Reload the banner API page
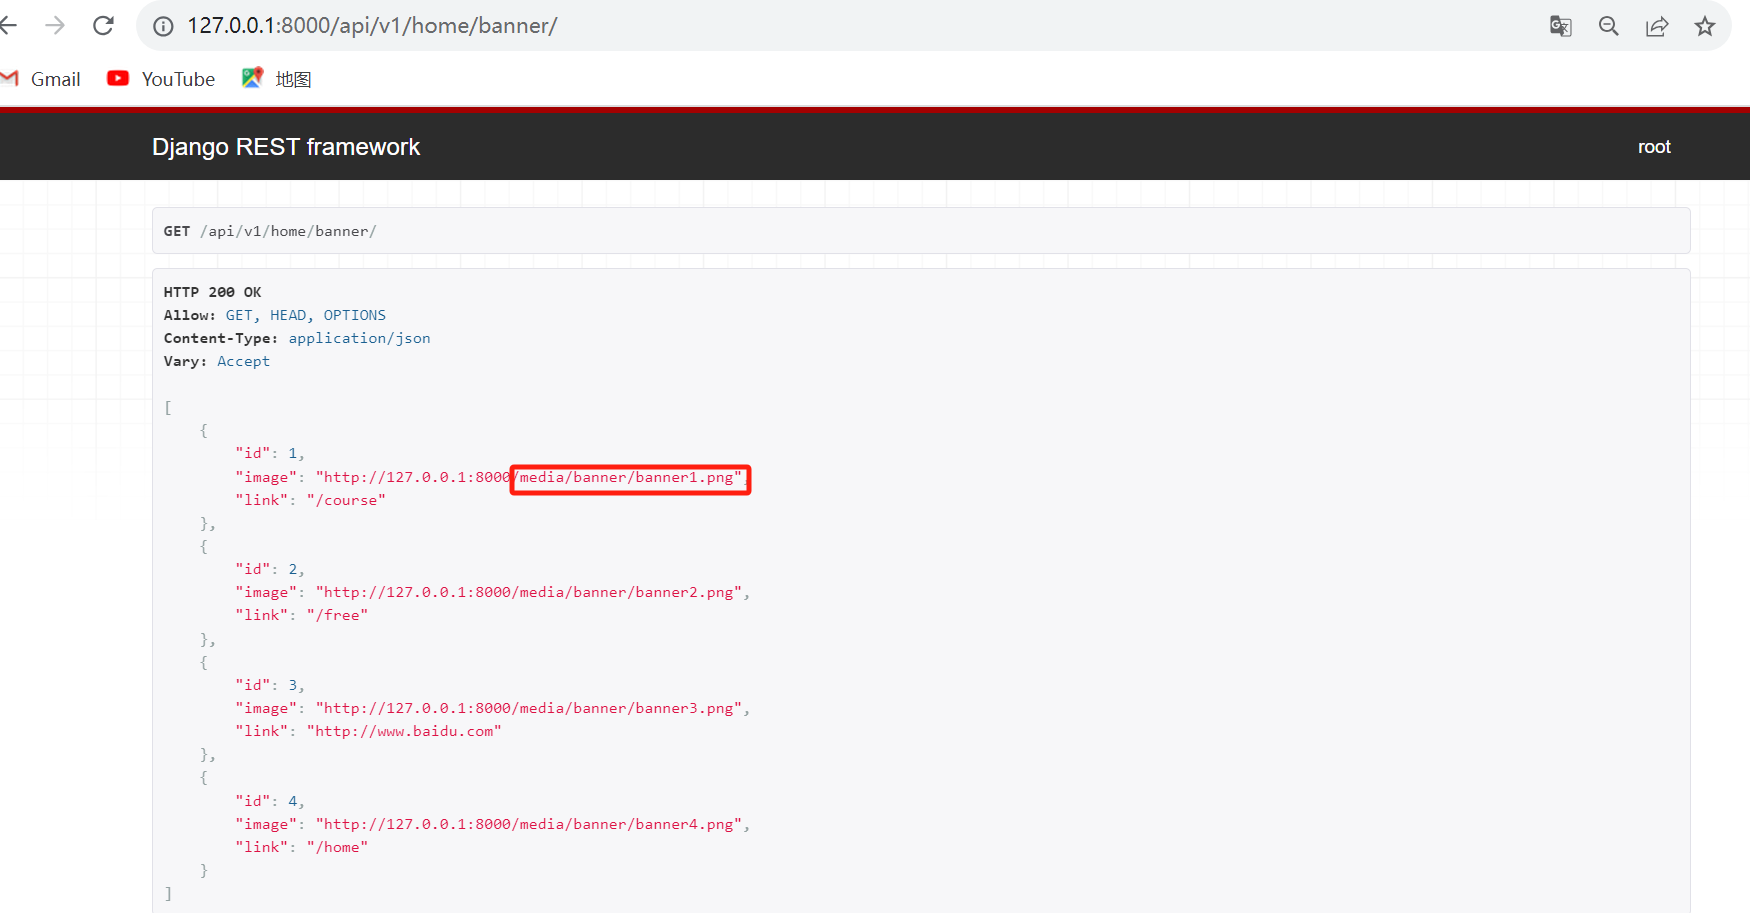The height and width of the screenshot is (913, 1750). 103,26
